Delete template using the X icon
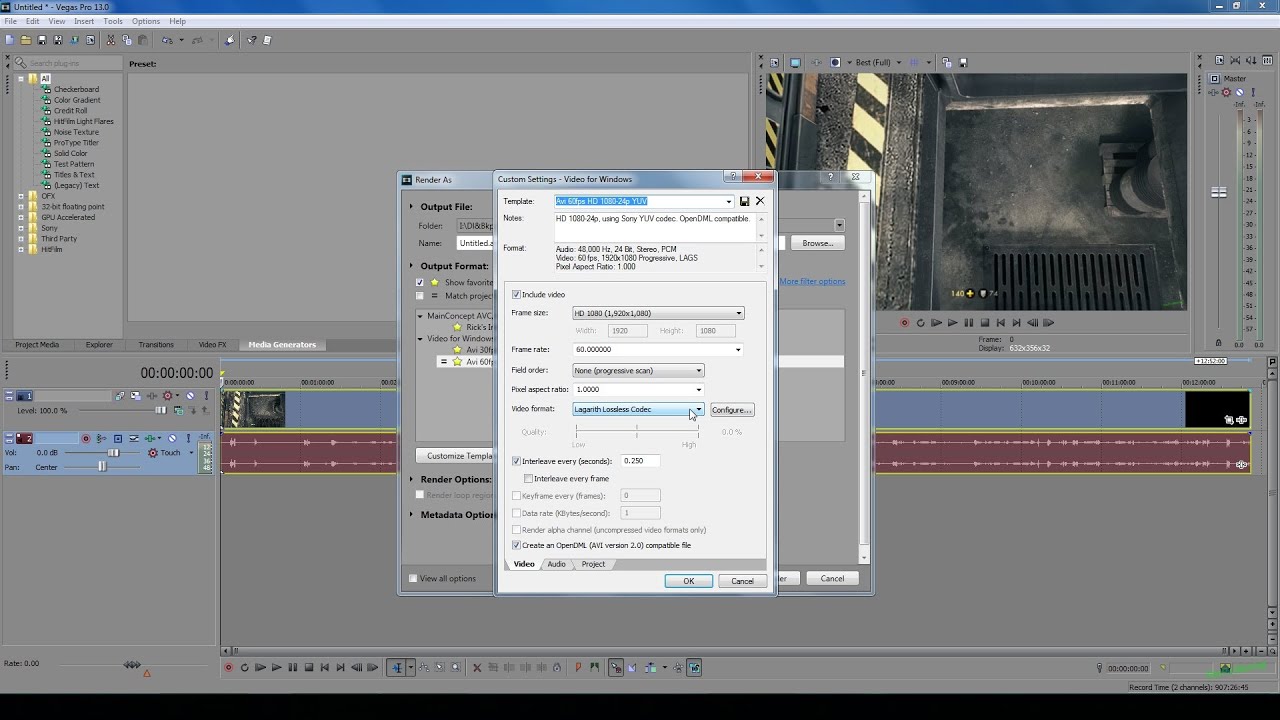The width and height of the screenshot is (1280, 720). 760,201
